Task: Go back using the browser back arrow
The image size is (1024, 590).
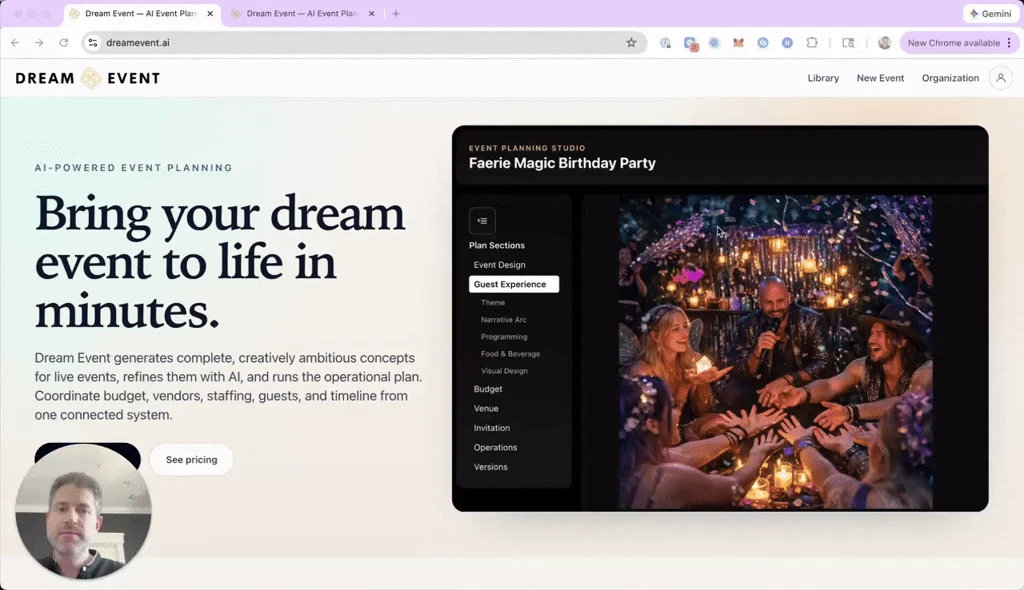Action: coord(15,42)
